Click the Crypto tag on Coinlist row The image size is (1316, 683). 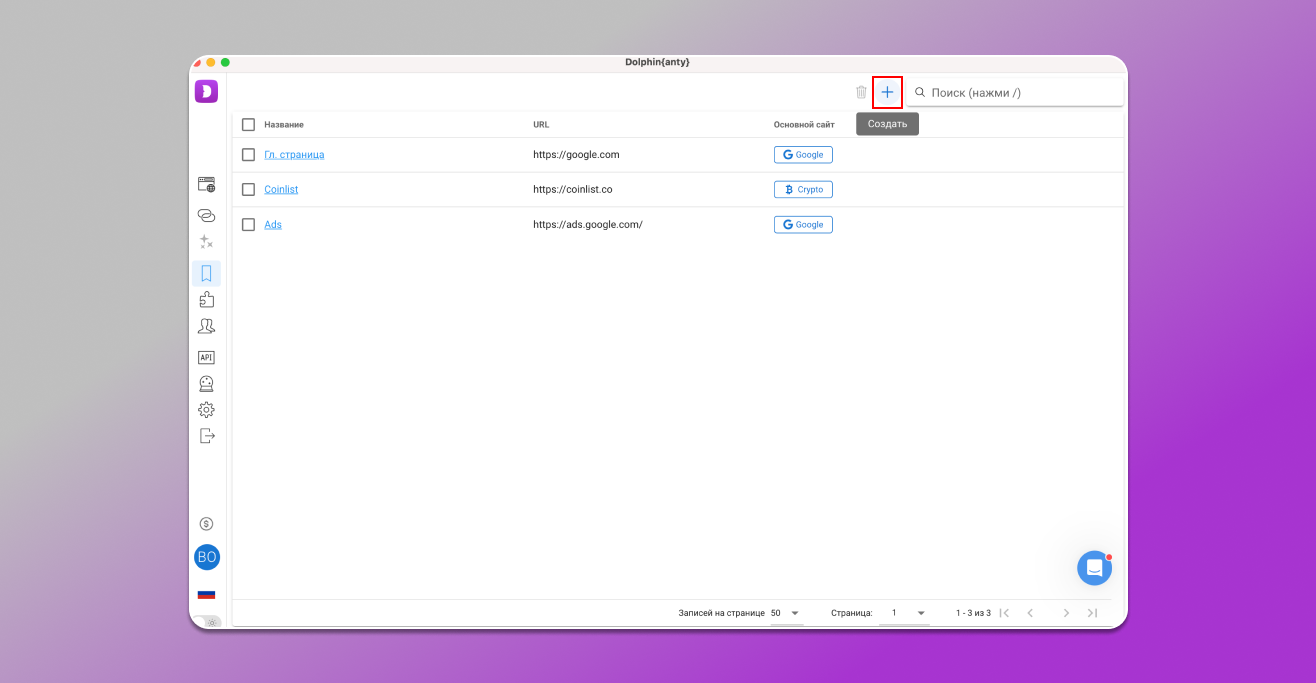[x=803, y=190]
